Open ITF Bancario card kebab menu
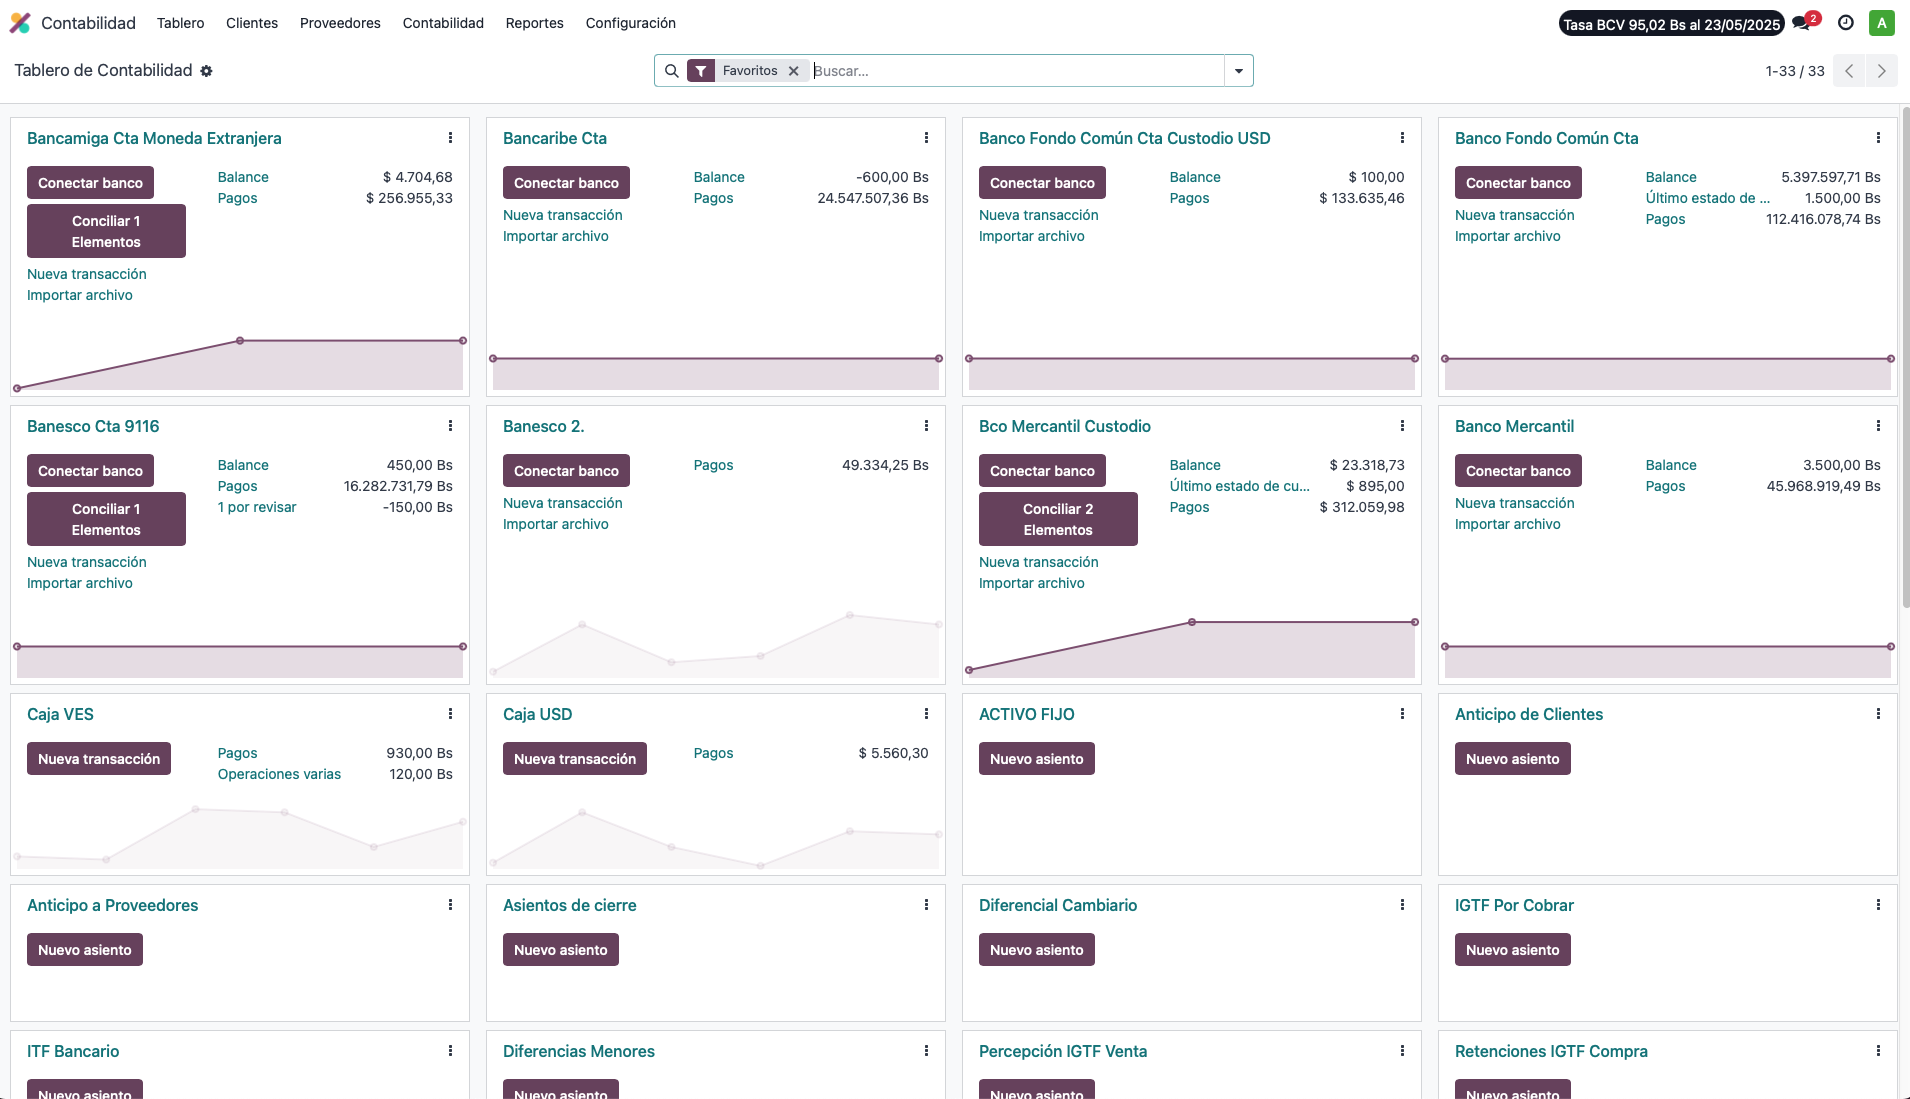 (x=450, y=1051)
